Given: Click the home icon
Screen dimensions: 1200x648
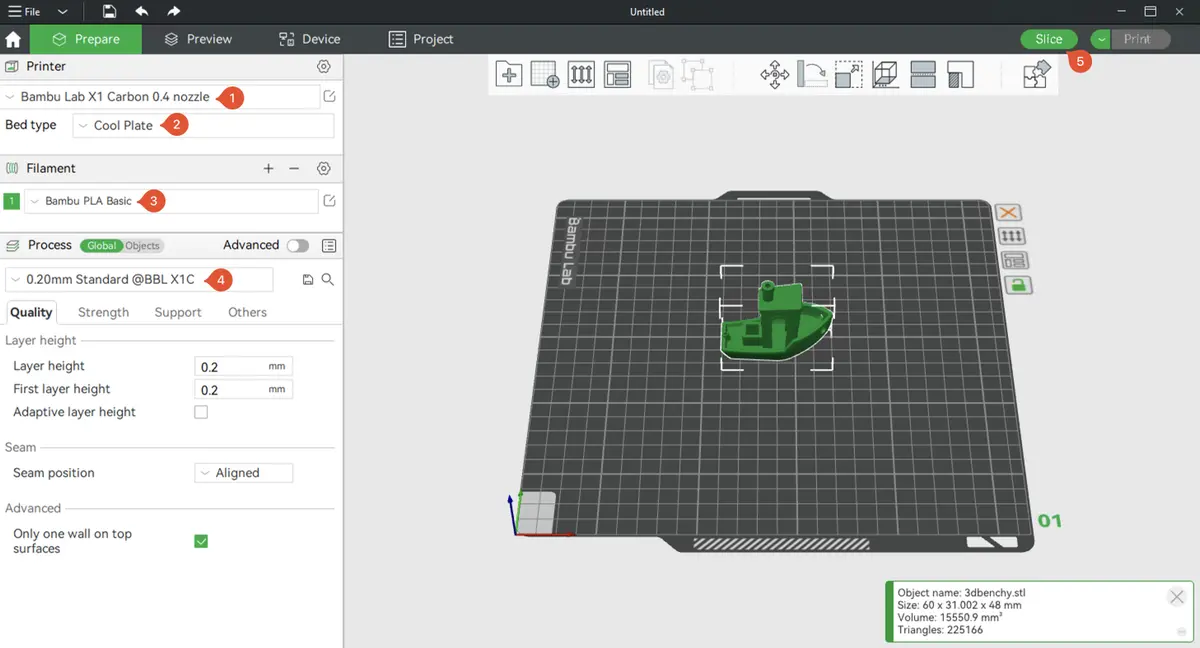Looking at the screenshot, I should (14, 40).
